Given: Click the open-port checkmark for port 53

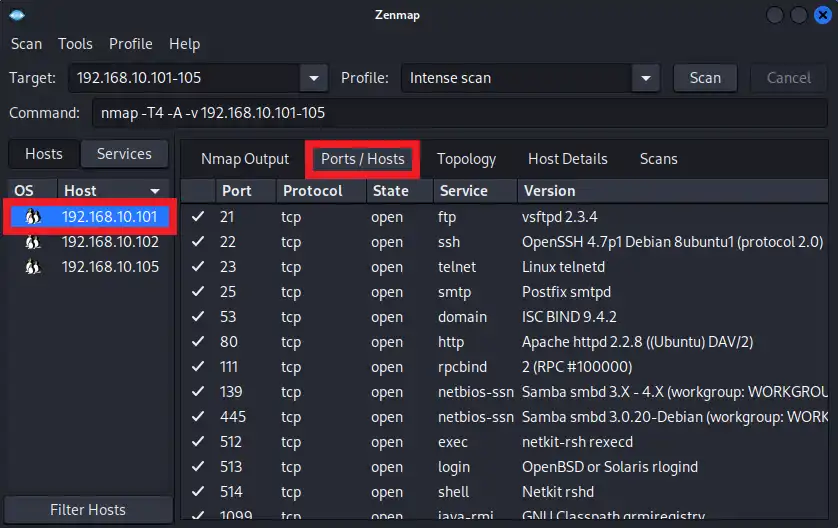Looking at the screenshot, I should click(198, 316).
